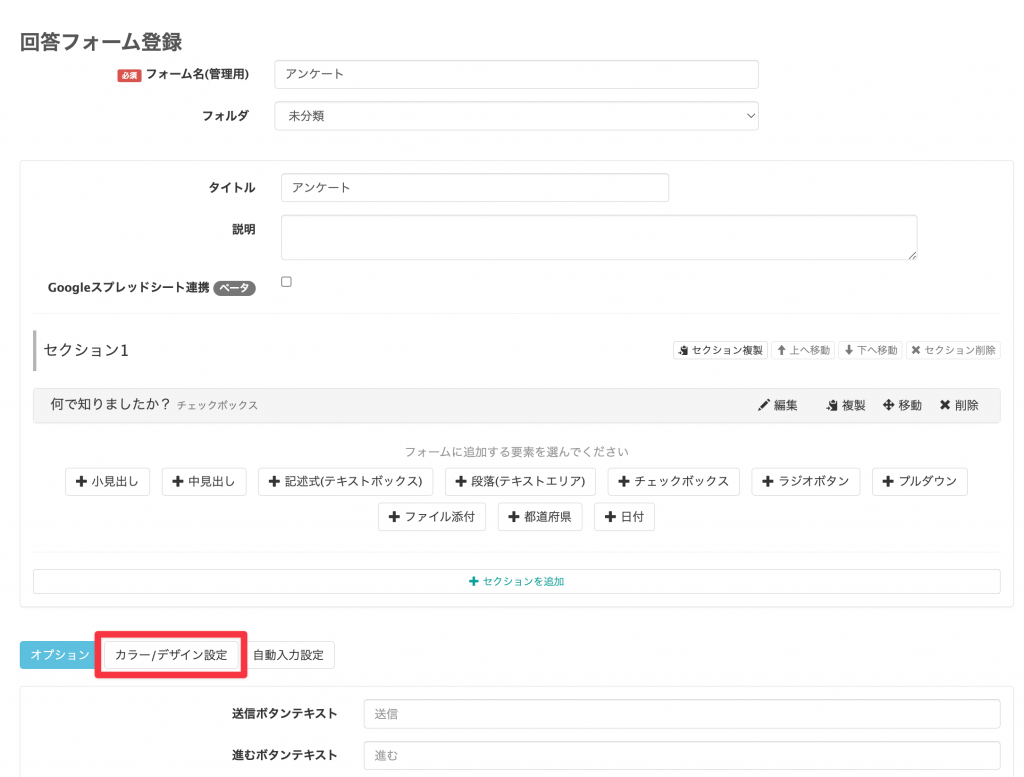
Task: Add a 段落(テキストエリア) element
Action: click(520, 481)
